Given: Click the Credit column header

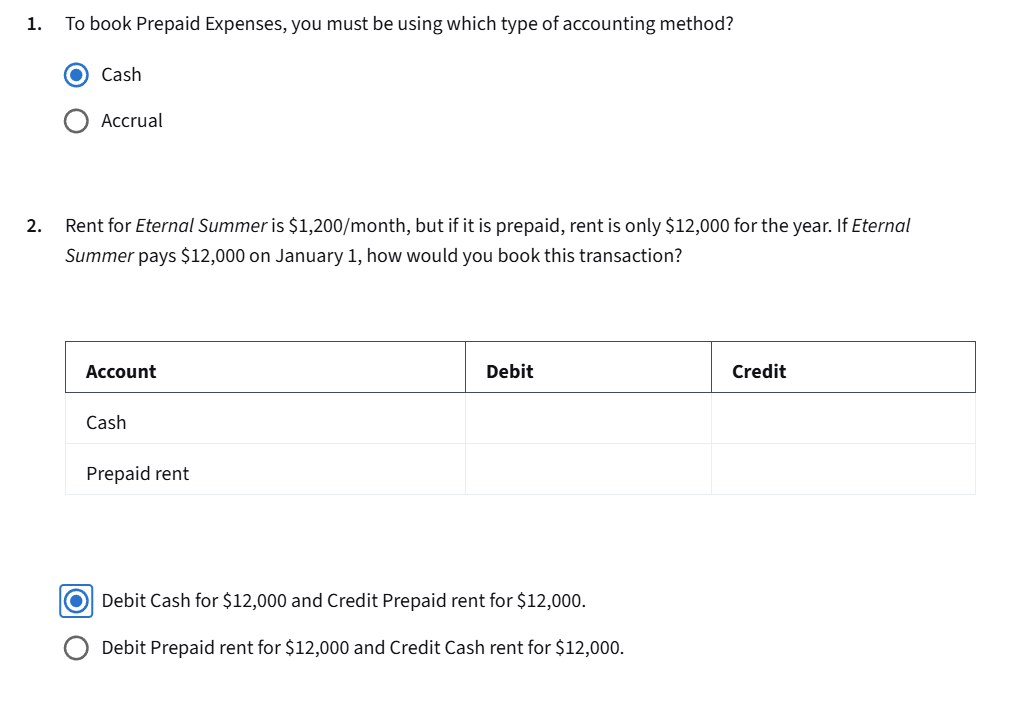Looking at the screenshot, I should [x=758, y=370].
